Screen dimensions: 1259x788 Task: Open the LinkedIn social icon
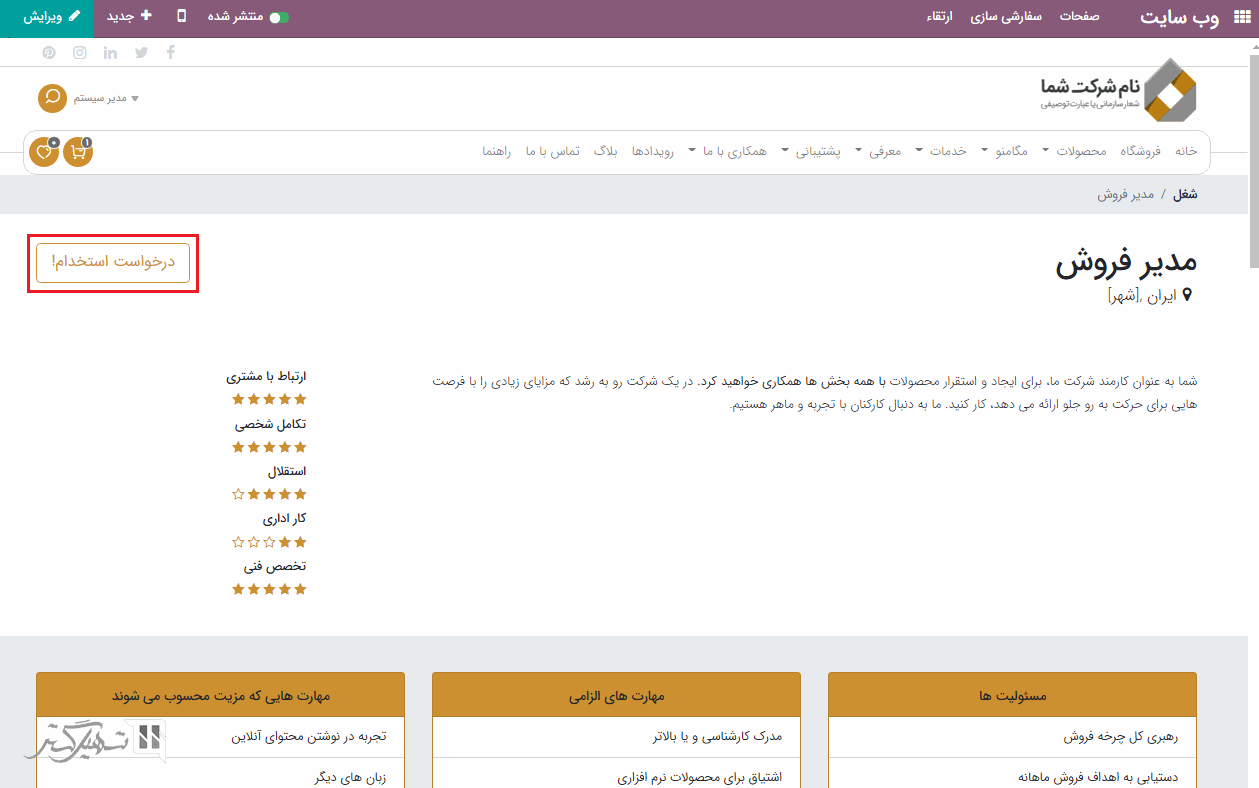pyautogui.click(x=110, y=52)
